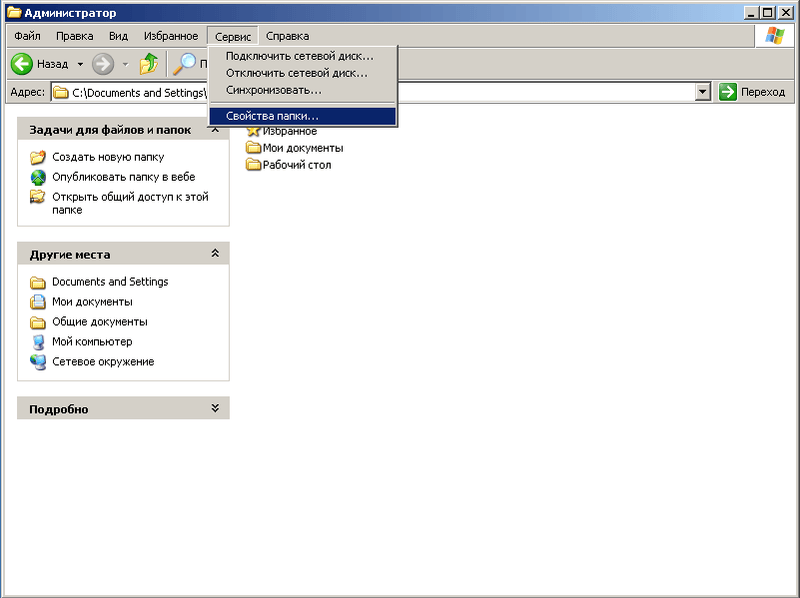Click the Переход button label
The height and width of the screenshot is (598, 800).
click(763, 92)
